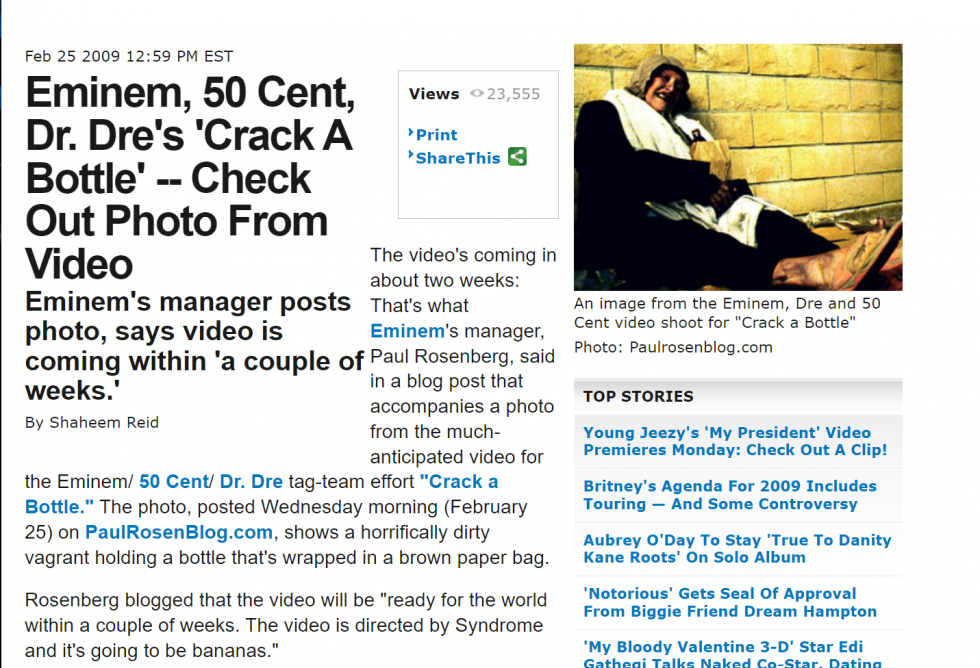
Task: Click the Crack a Bottle video photo
Action: (x=738, y=167)
